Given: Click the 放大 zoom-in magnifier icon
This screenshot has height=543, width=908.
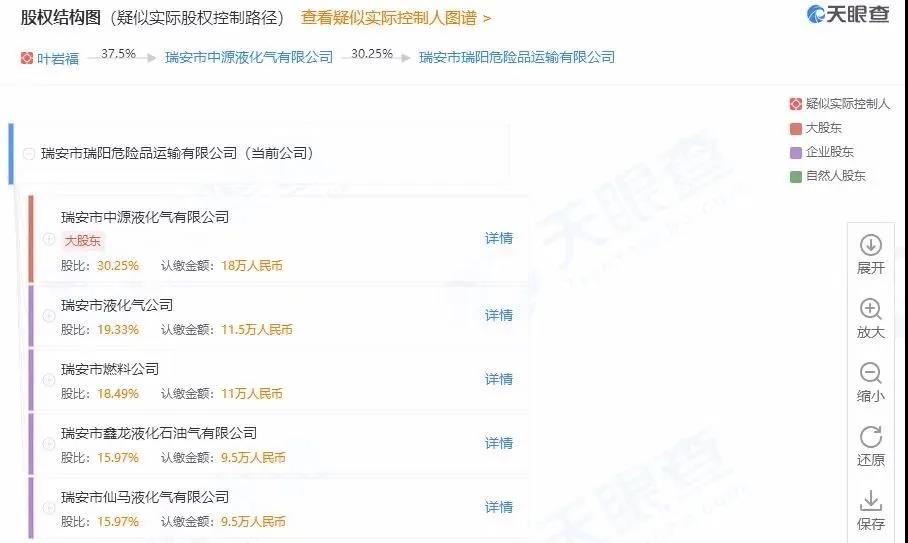Looking at the screenshot, I should click(870, 309).
